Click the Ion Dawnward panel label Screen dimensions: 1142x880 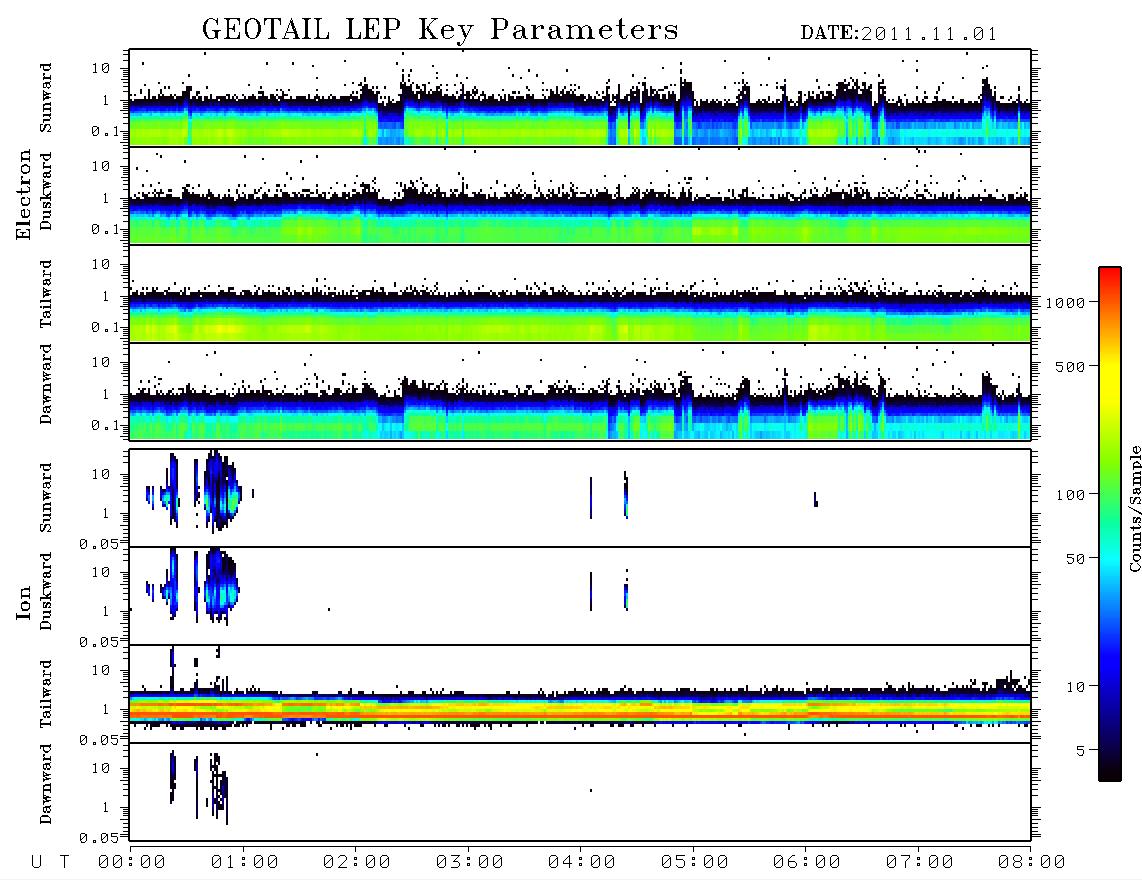[46, 784]
